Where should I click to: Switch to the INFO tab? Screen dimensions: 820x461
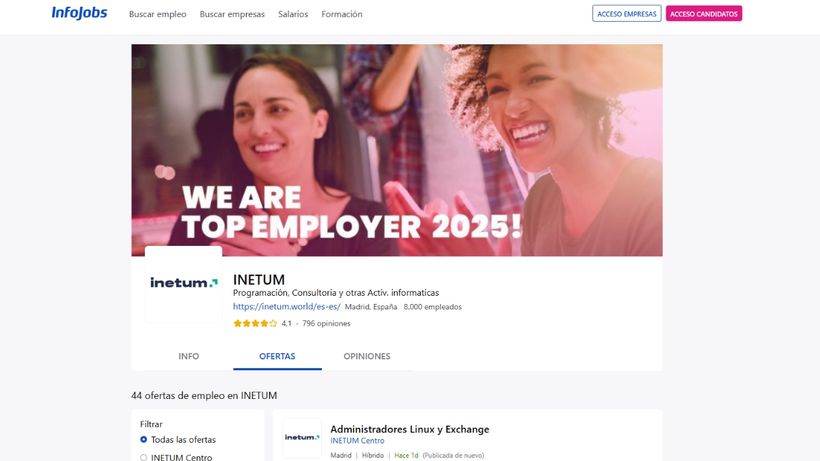pyautogui.click(x=189, y=356)
